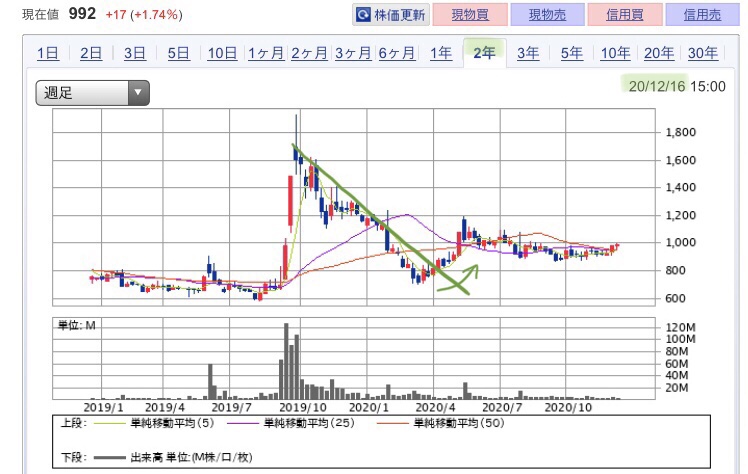Select the 10年 period tab
The image size is (748, 474).
615,53
